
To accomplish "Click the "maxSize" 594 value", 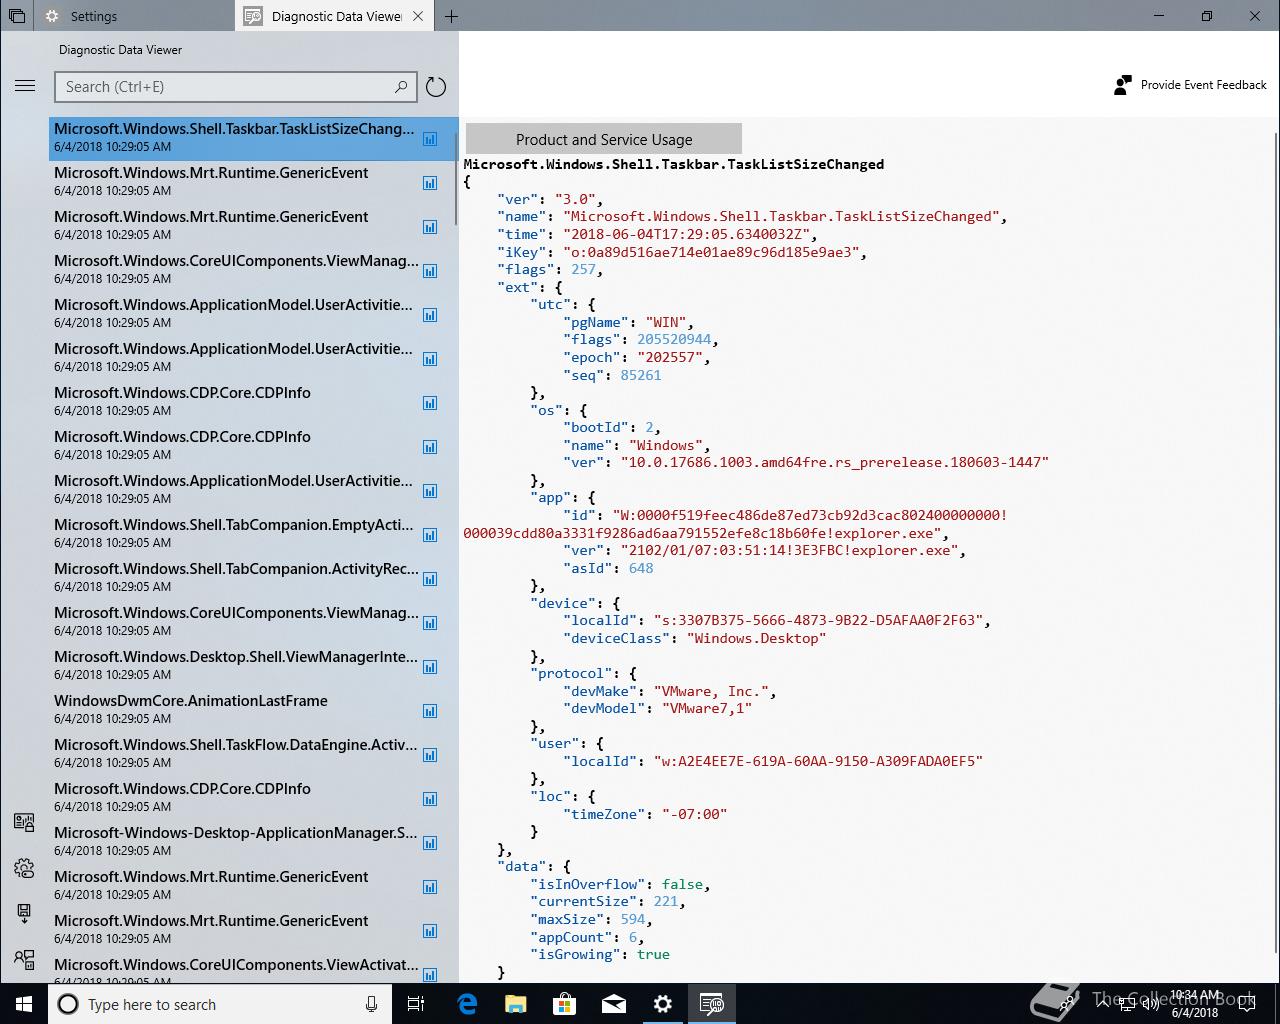I will (x=633, y=919).
